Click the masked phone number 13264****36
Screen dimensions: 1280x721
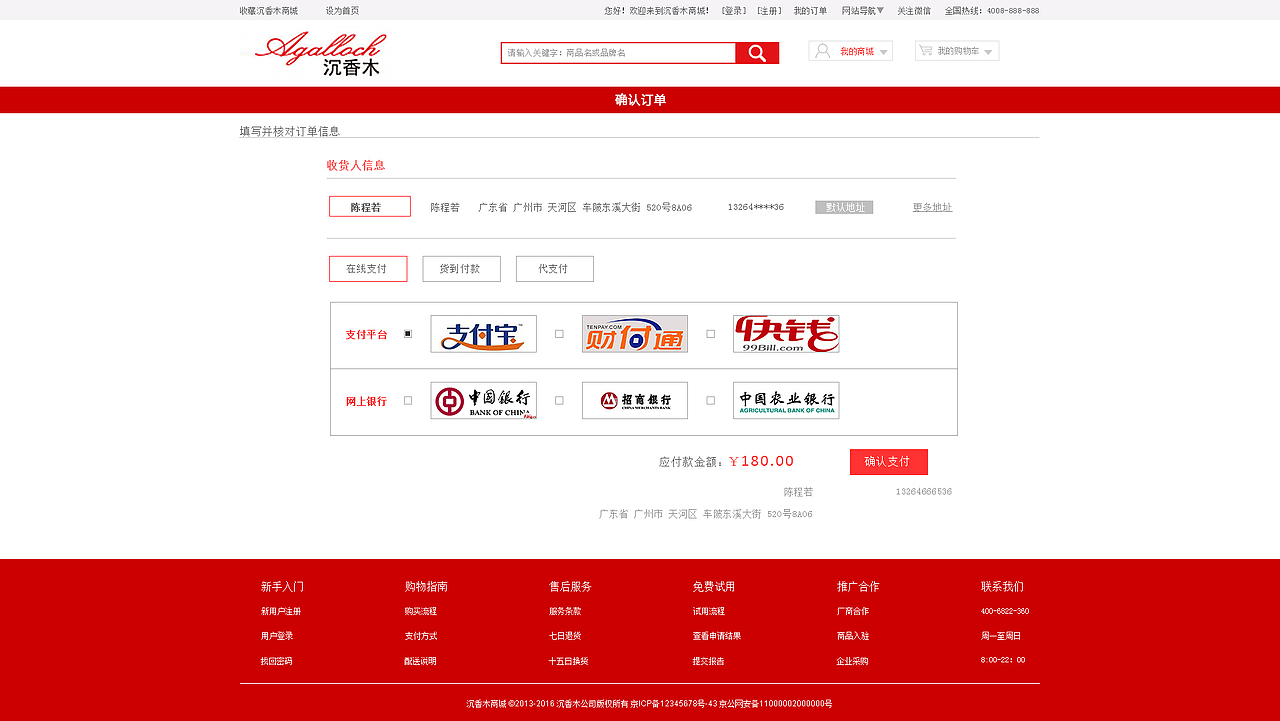(756, 207)
